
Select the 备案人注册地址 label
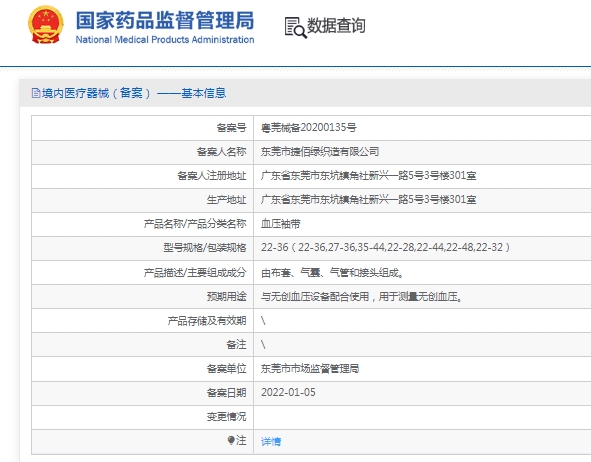tap(212, 176)
